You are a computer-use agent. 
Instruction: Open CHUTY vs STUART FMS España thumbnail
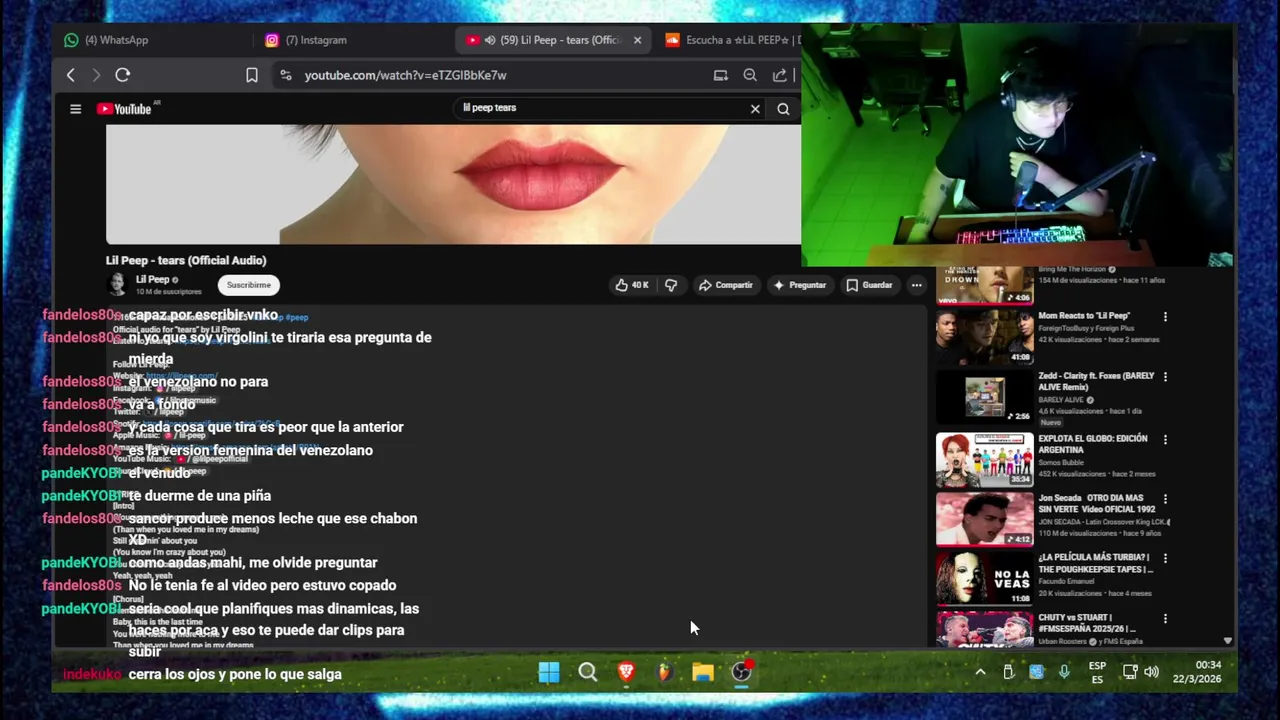(984, 629)
